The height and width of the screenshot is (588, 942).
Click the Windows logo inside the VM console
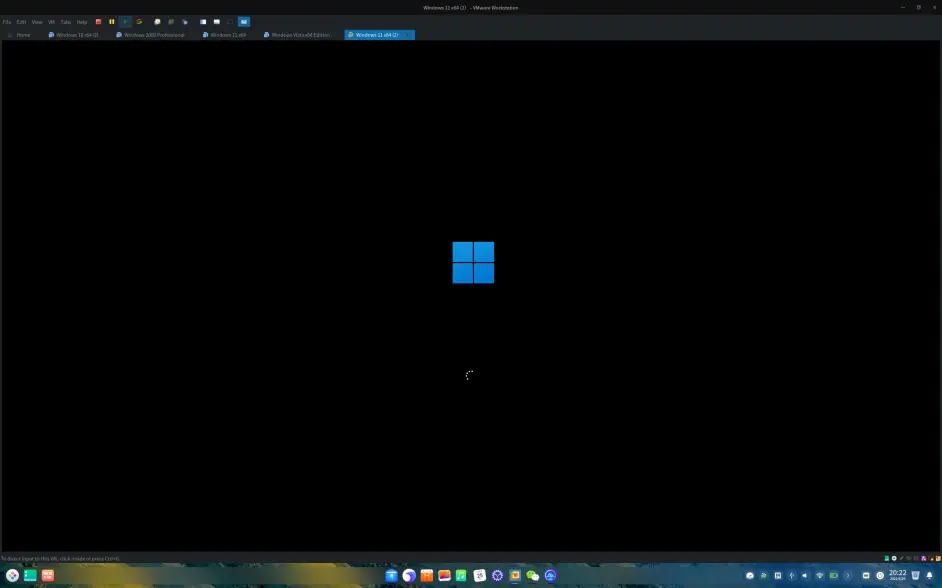click(x=473, y=262)
